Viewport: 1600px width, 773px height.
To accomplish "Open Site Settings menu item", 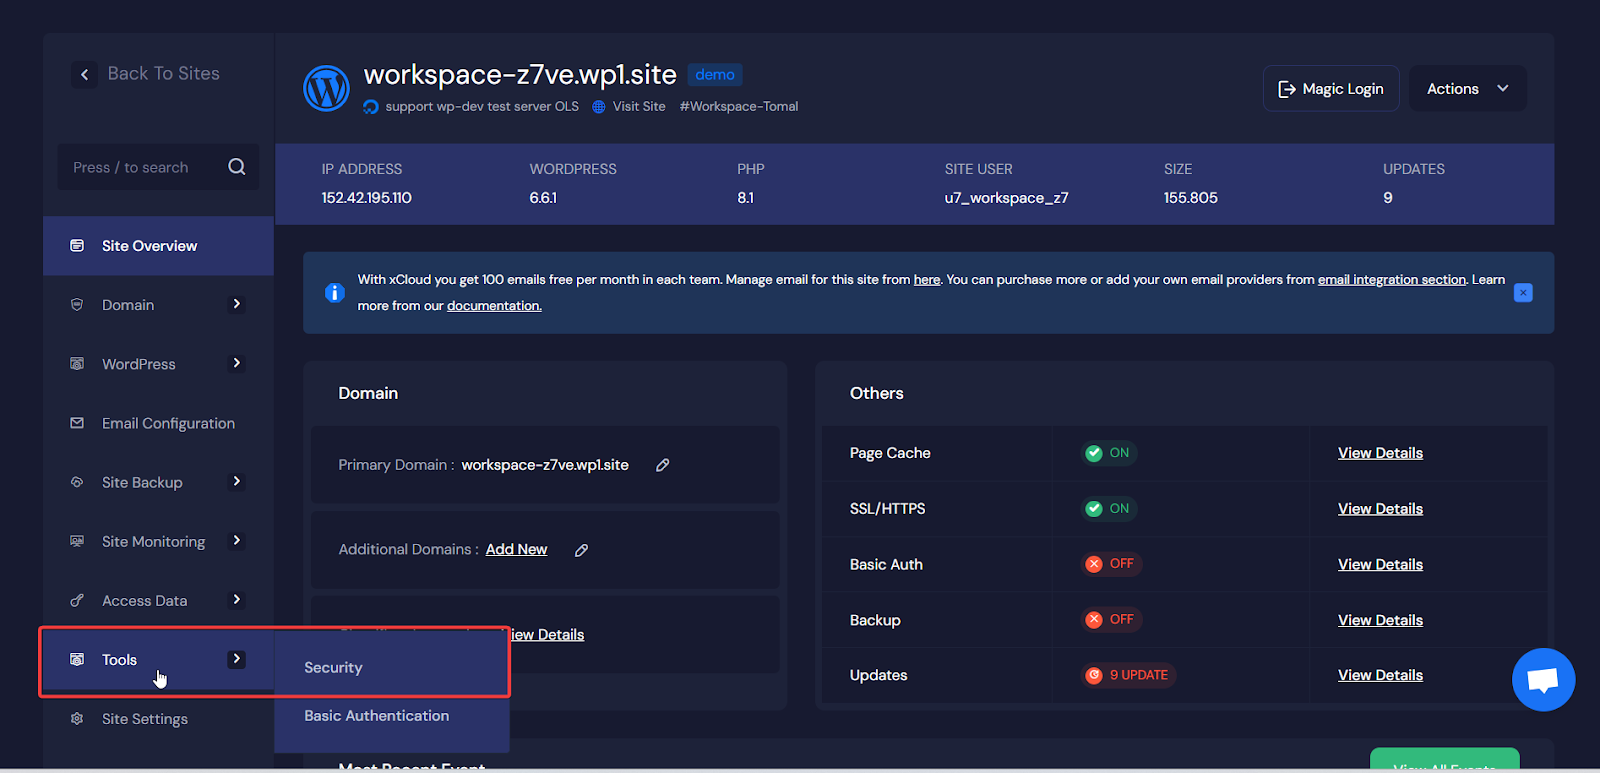I will (158, 718).
